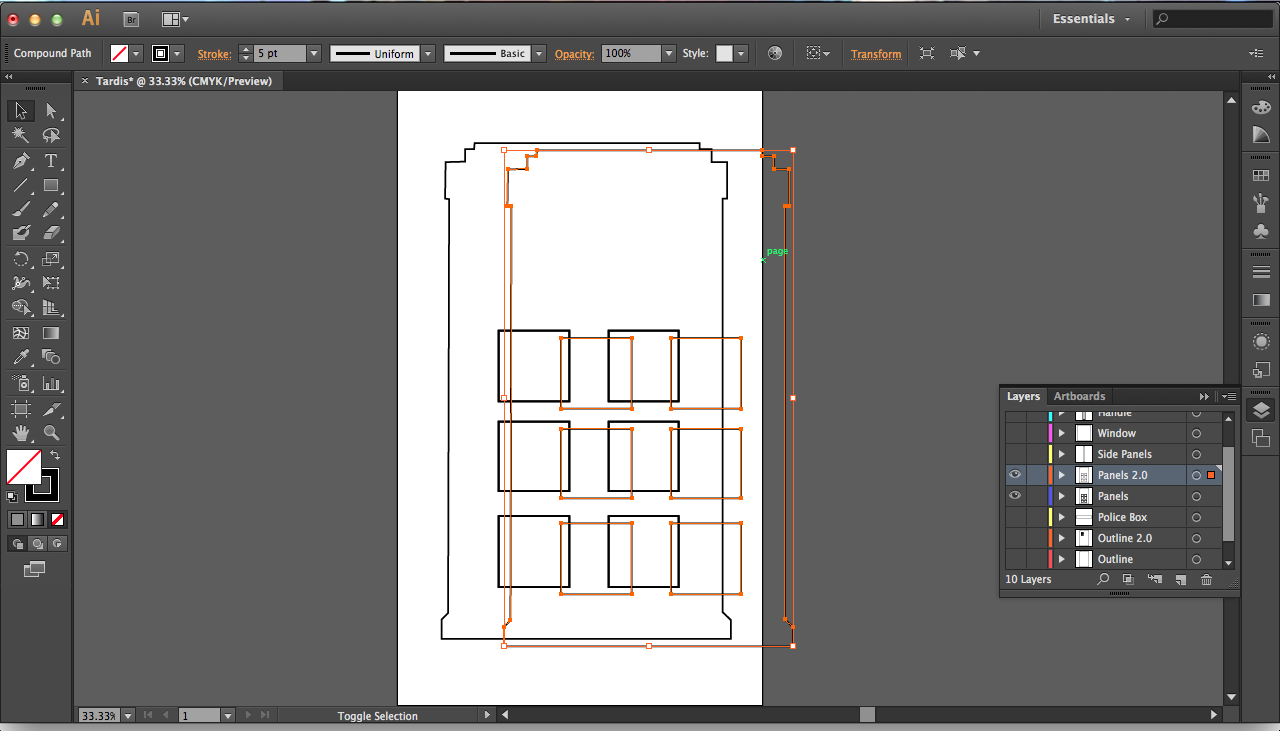This screenshot has height=731, width=1280.
Task: Open the Basic brush definition dropdown
Action: click(x=539, y=53)
